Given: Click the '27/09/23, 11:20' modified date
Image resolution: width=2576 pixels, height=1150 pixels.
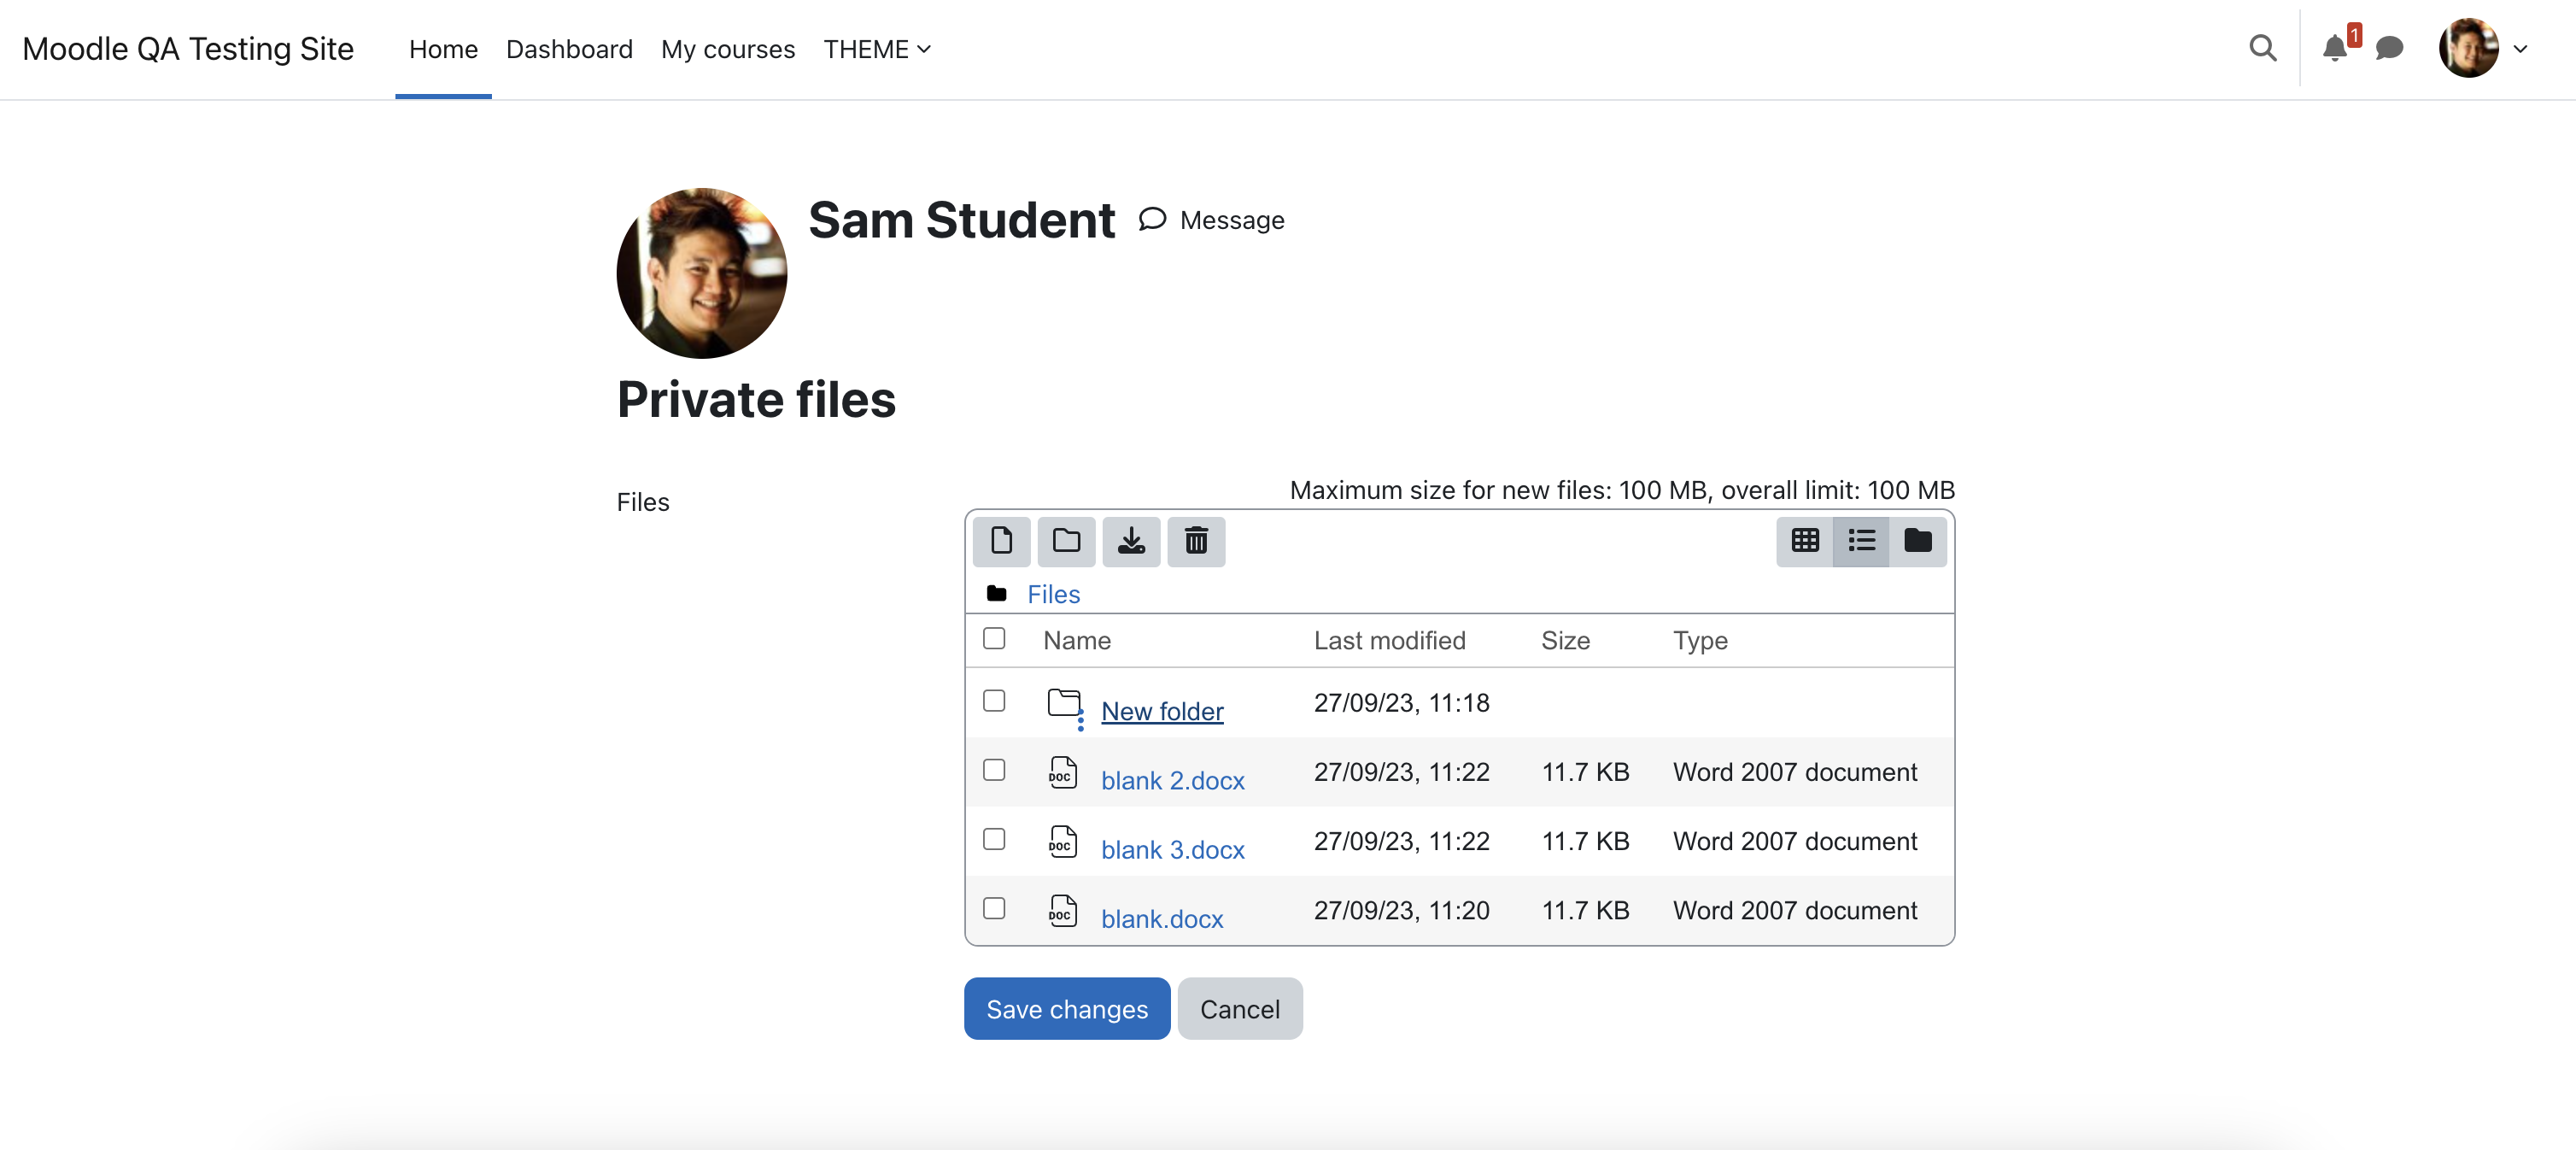Looking at the screenshot, I should 1401,910.
